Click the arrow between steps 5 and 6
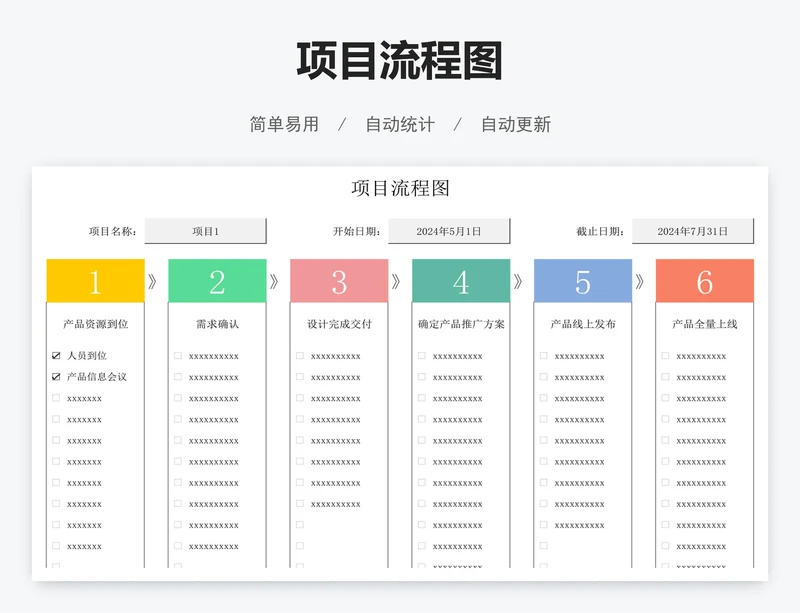The image size is (800, 613). [x=640, y=281]
